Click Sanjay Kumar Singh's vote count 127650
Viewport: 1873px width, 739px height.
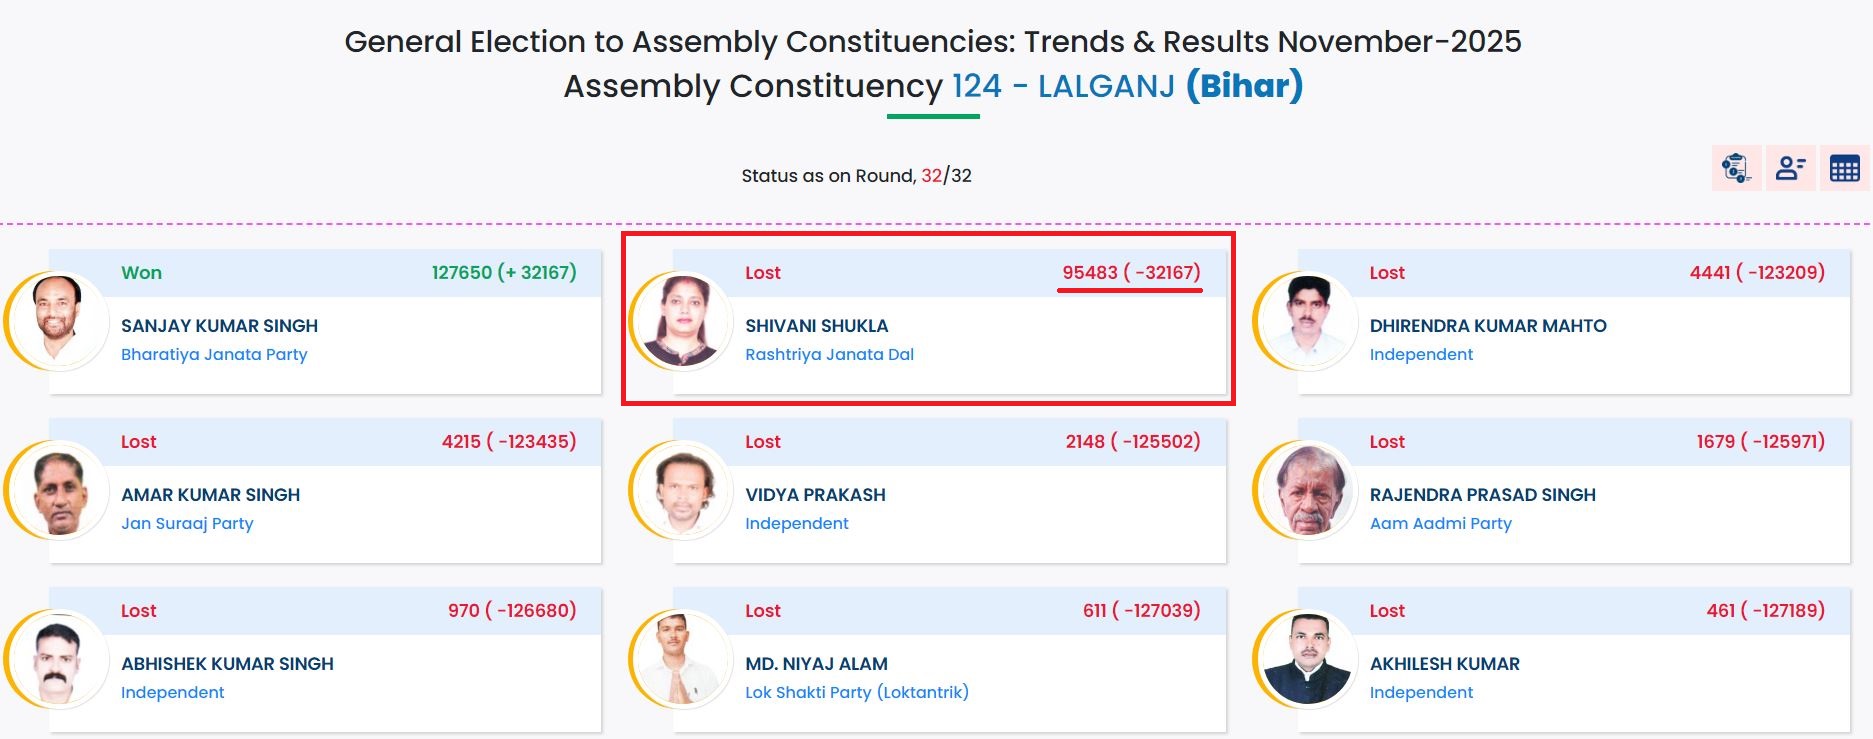(x=462, y=273)
